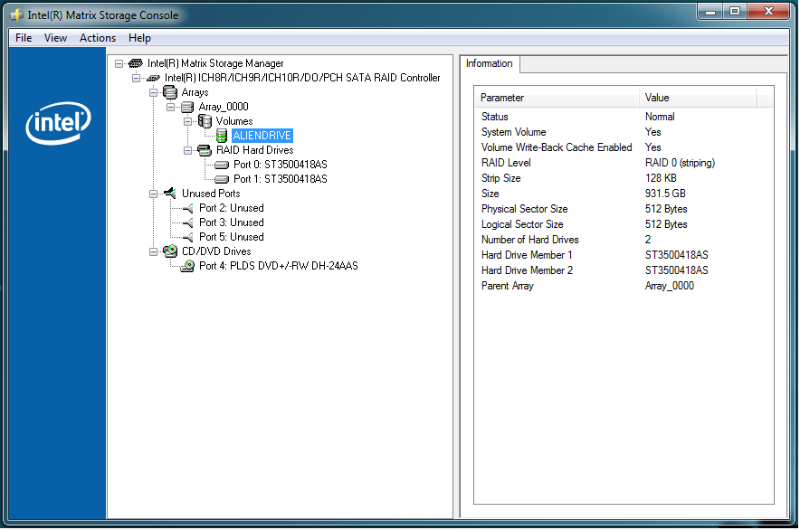Click the Port 5 unused port icon
This screenshot has height=530, width=800.
pos(188,237)
